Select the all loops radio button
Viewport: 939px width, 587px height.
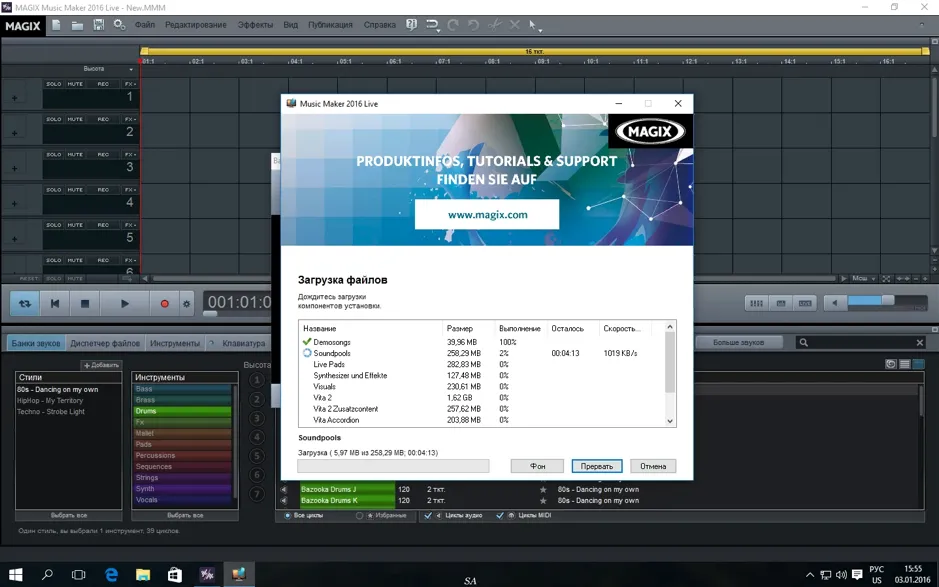(x=287, y=515)
